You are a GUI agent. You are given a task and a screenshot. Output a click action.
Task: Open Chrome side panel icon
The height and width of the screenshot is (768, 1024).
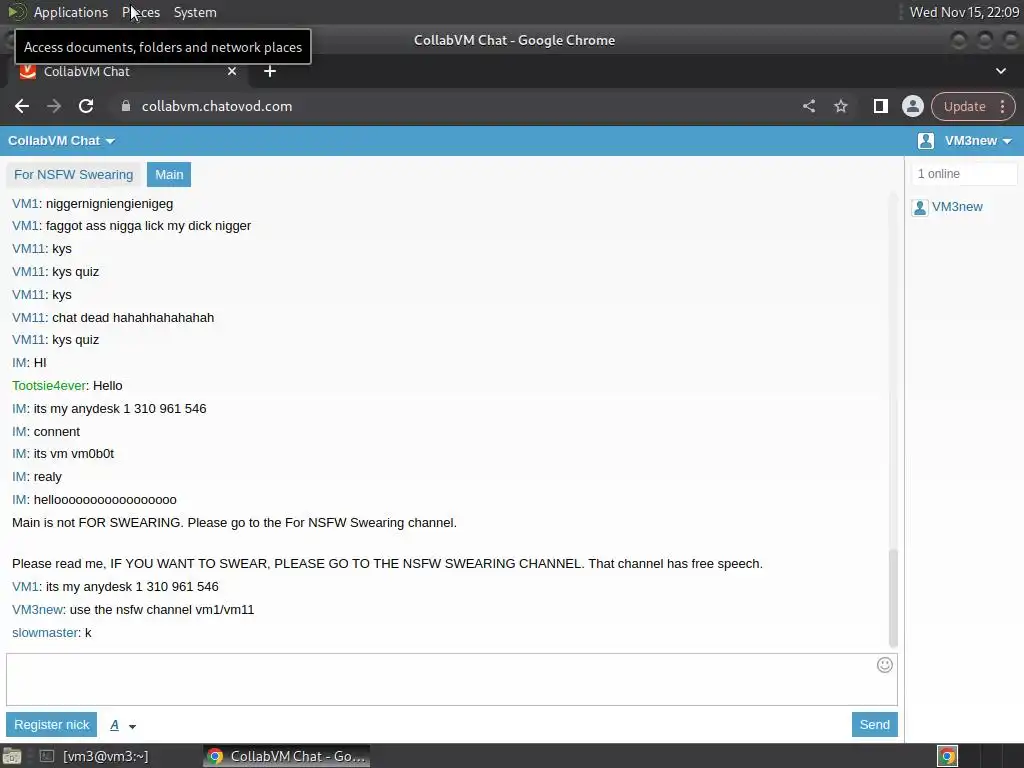pos(880,106)
